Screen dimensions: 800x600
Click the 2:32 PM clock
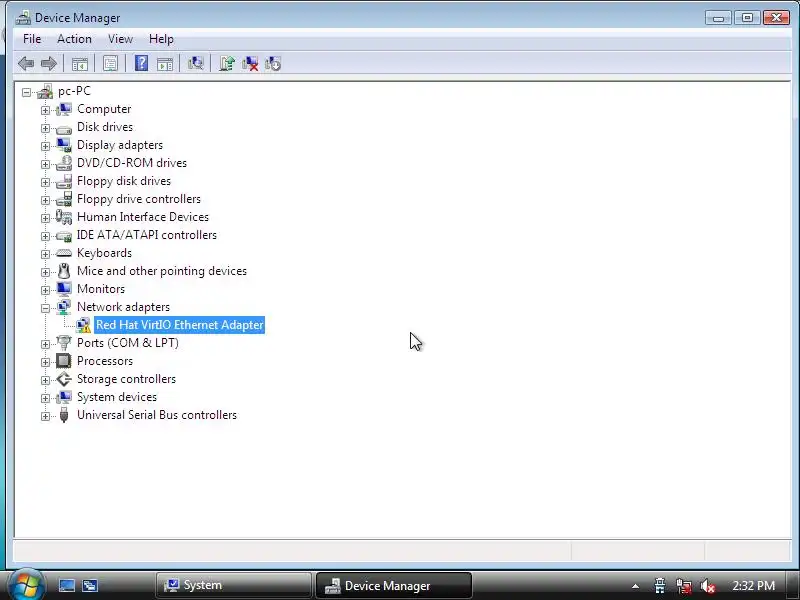[x=754, y=586]
